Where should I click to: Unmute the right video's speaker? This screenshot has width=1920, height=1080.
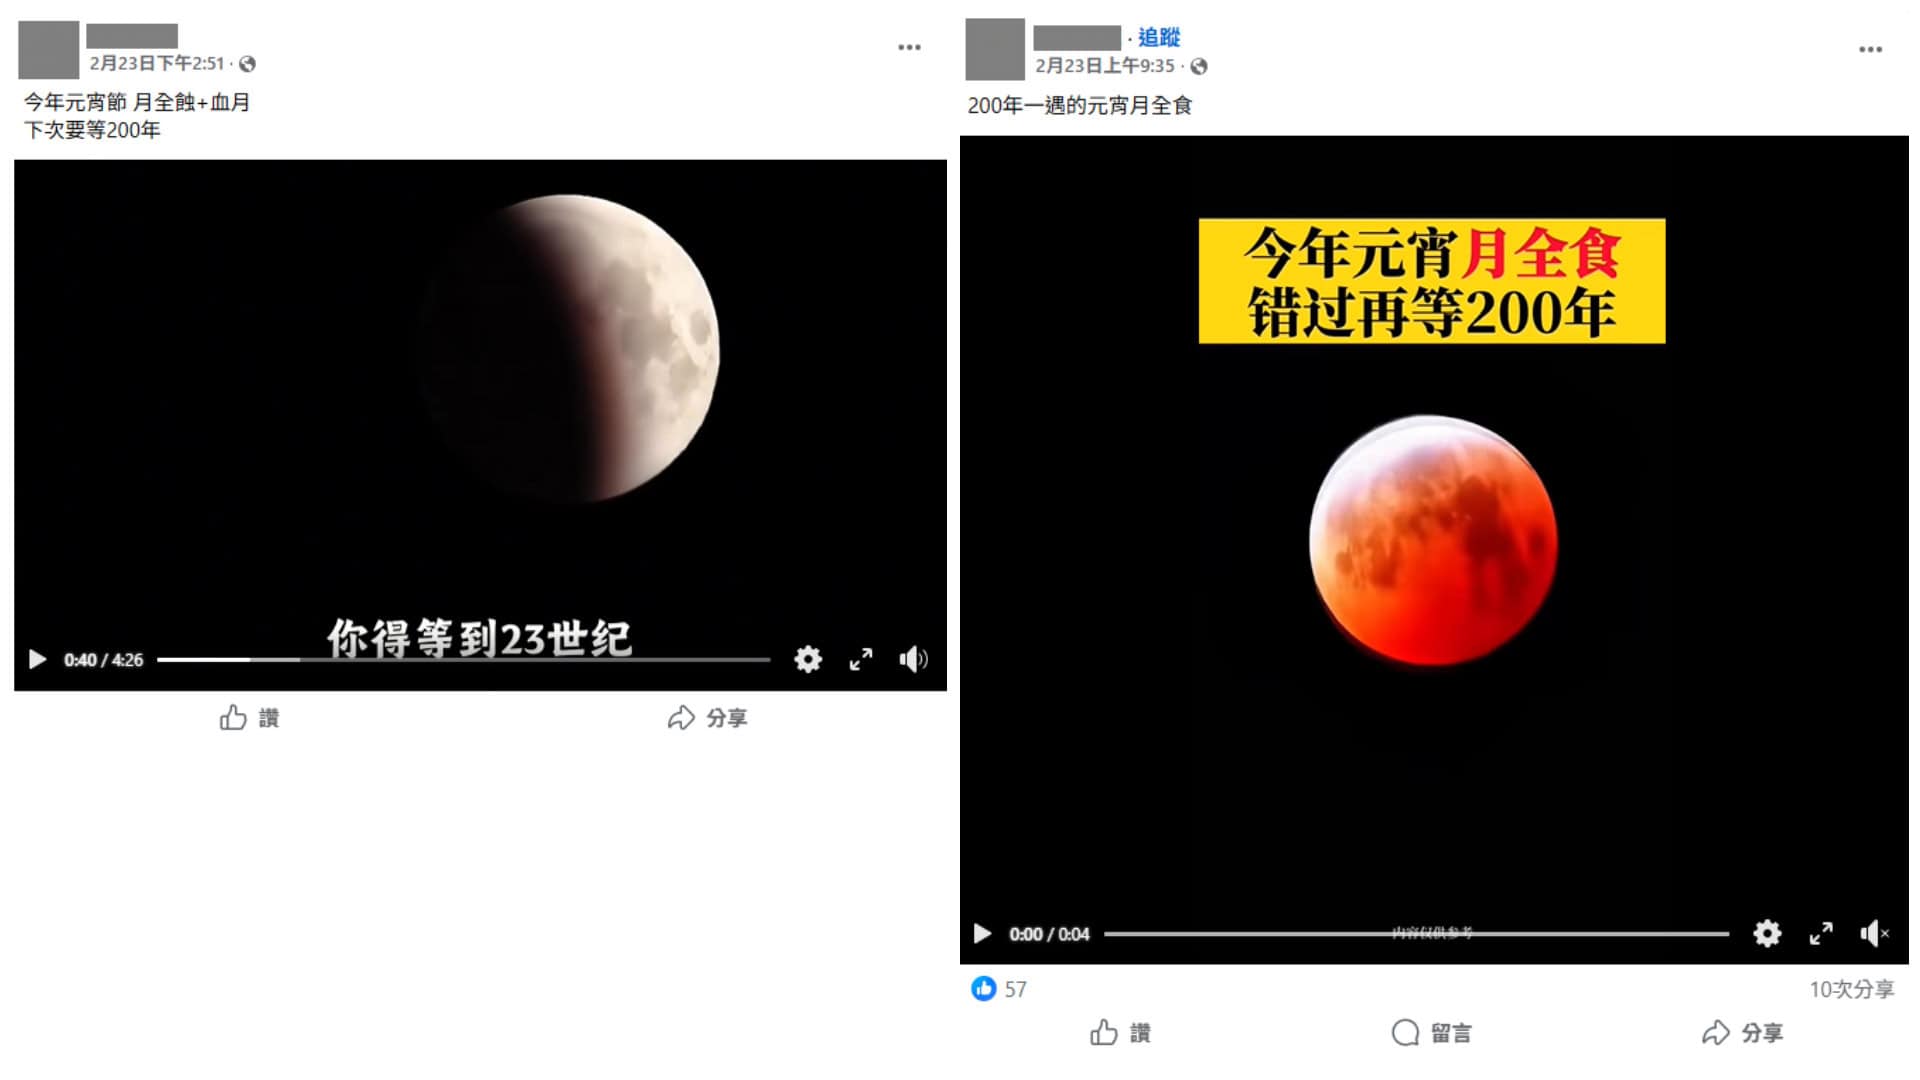coord(1874,933)
